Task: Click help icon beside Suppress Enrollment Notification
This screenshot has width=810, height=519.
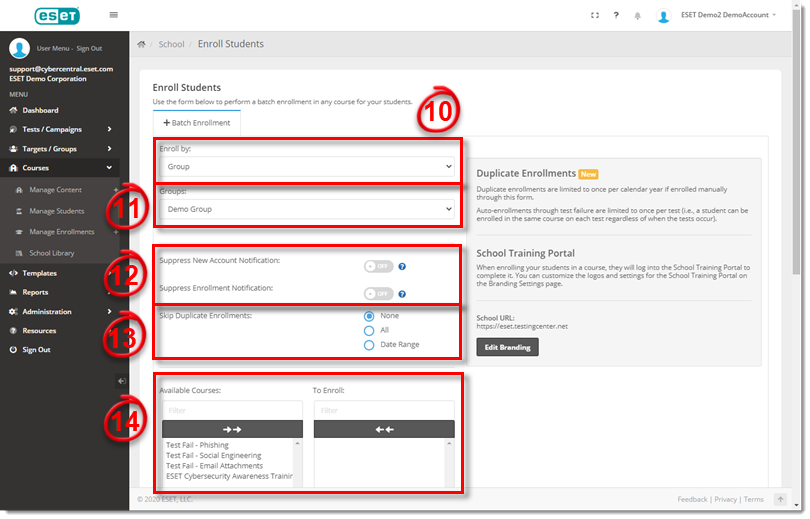Action: [x=402, y=294]
